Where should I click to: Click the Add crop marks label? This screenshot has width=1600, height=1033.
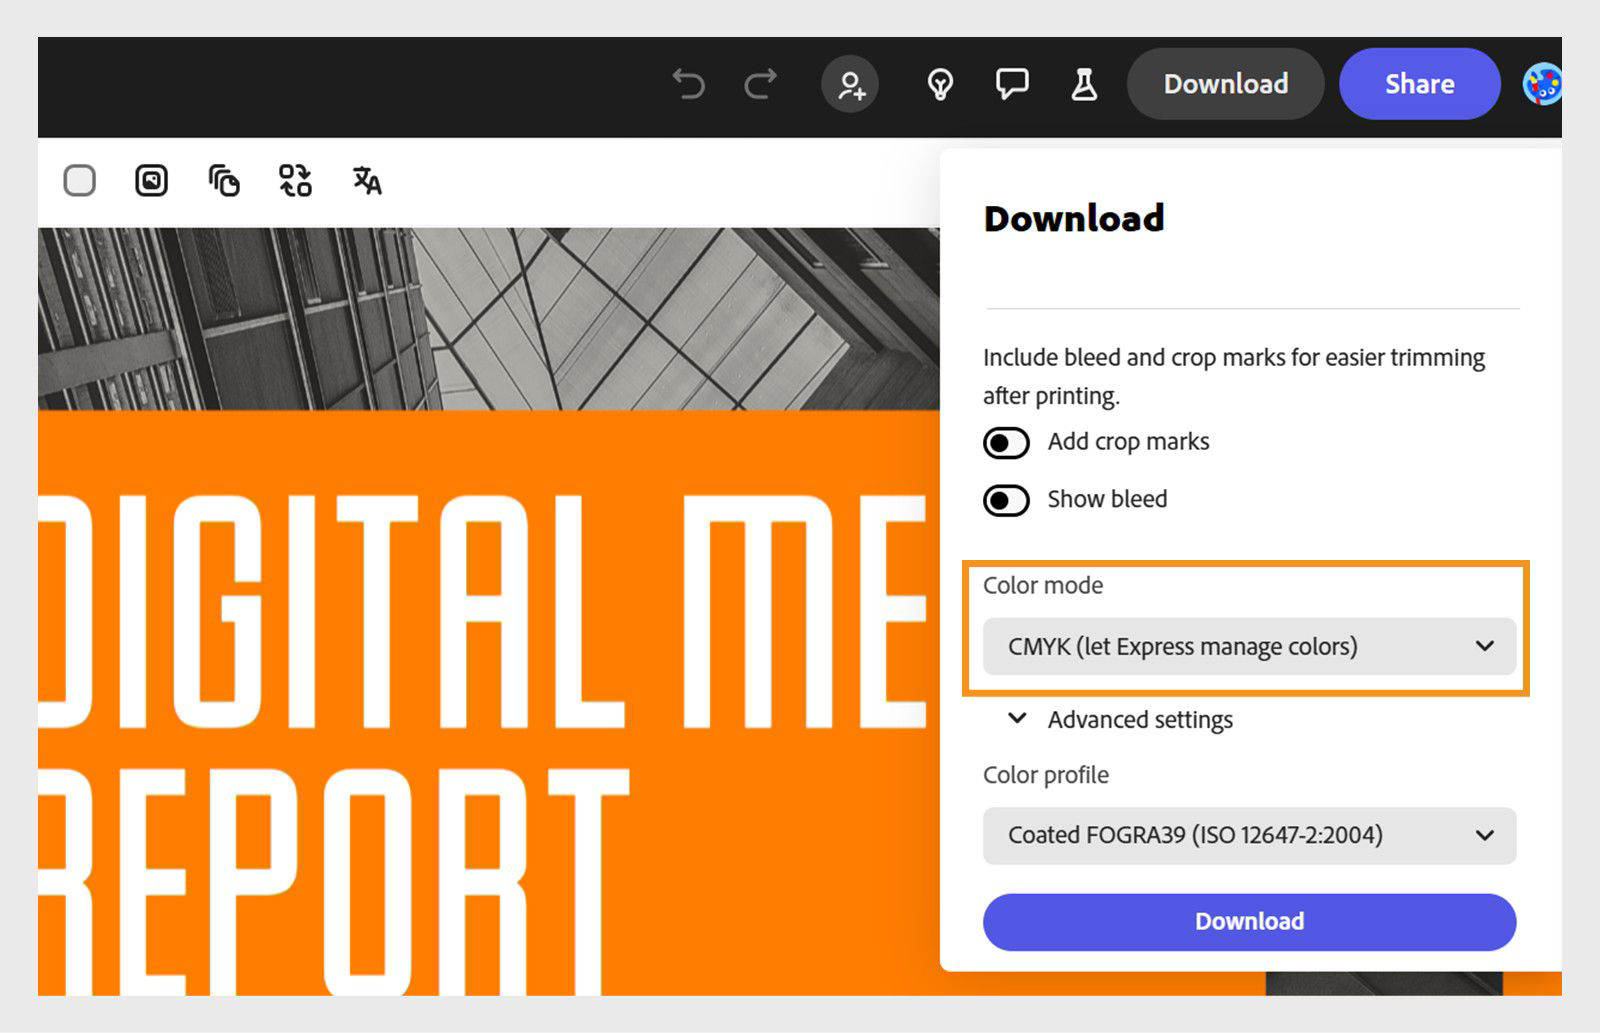click(1128, 442)
